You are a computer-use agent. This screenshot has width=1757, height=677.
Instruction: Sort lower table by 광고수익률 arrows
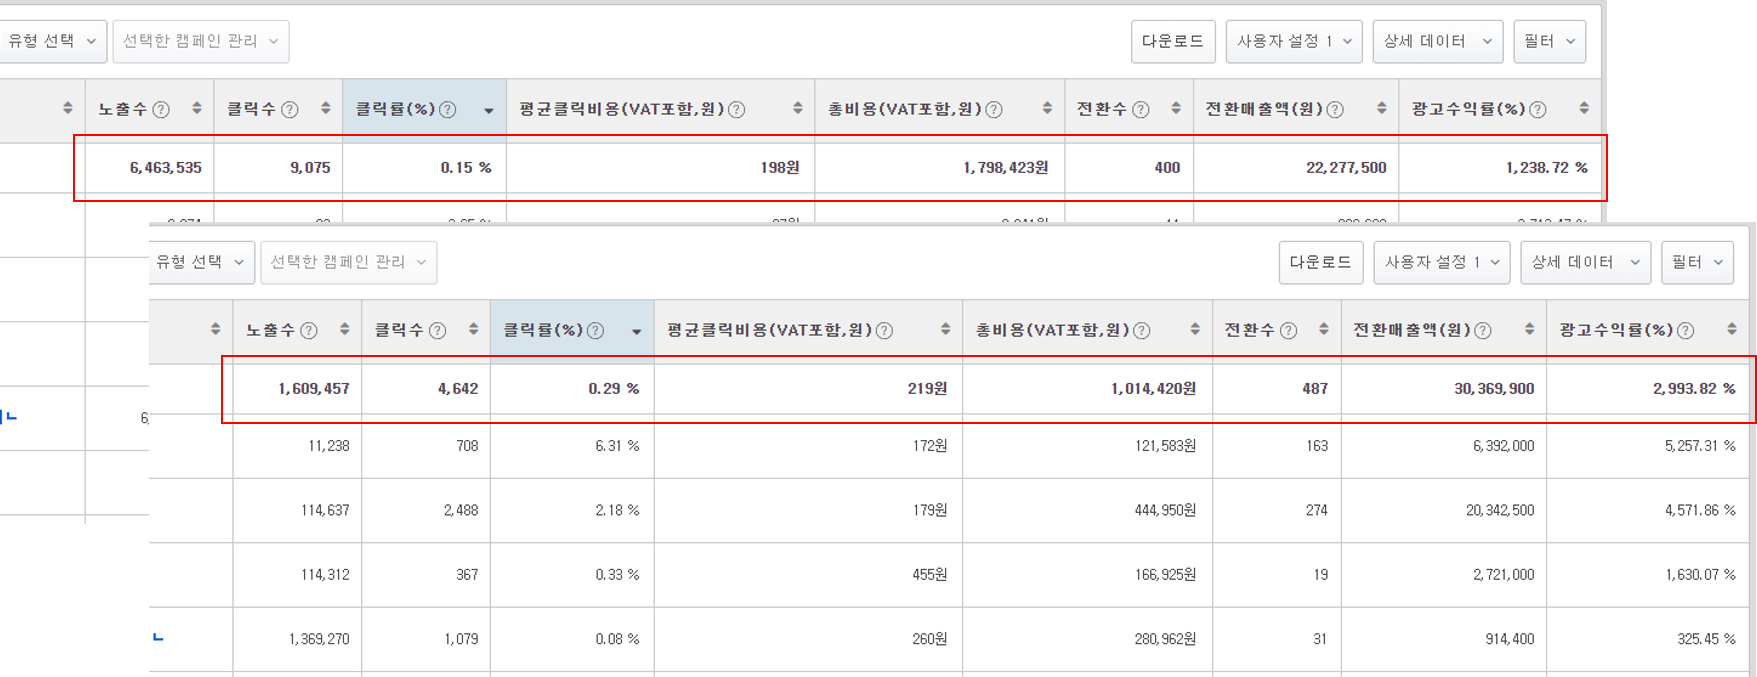click(x=1732, y=329)
